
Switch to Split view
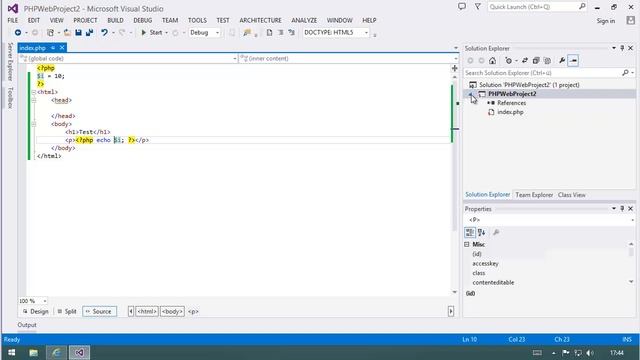(x=67, y=311)
